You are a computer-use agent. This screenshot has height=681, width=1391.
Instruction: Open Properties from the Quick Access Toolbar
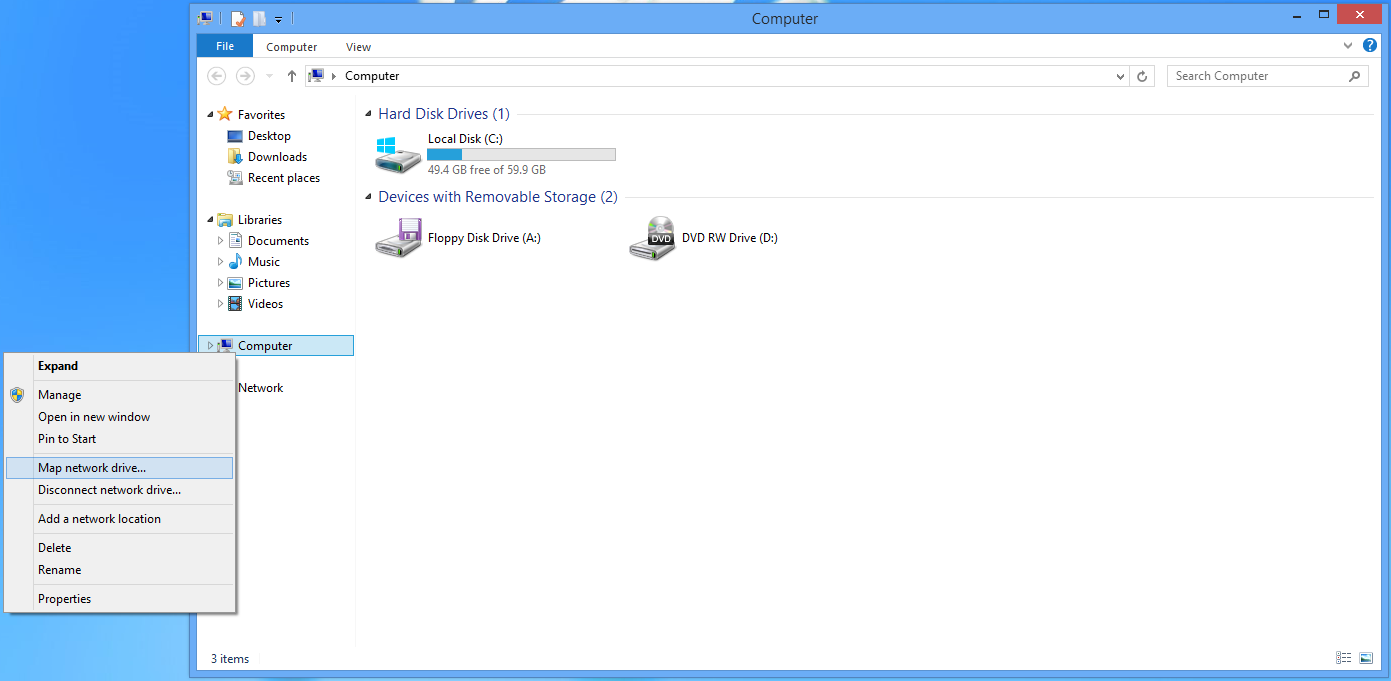click(237, 18)
